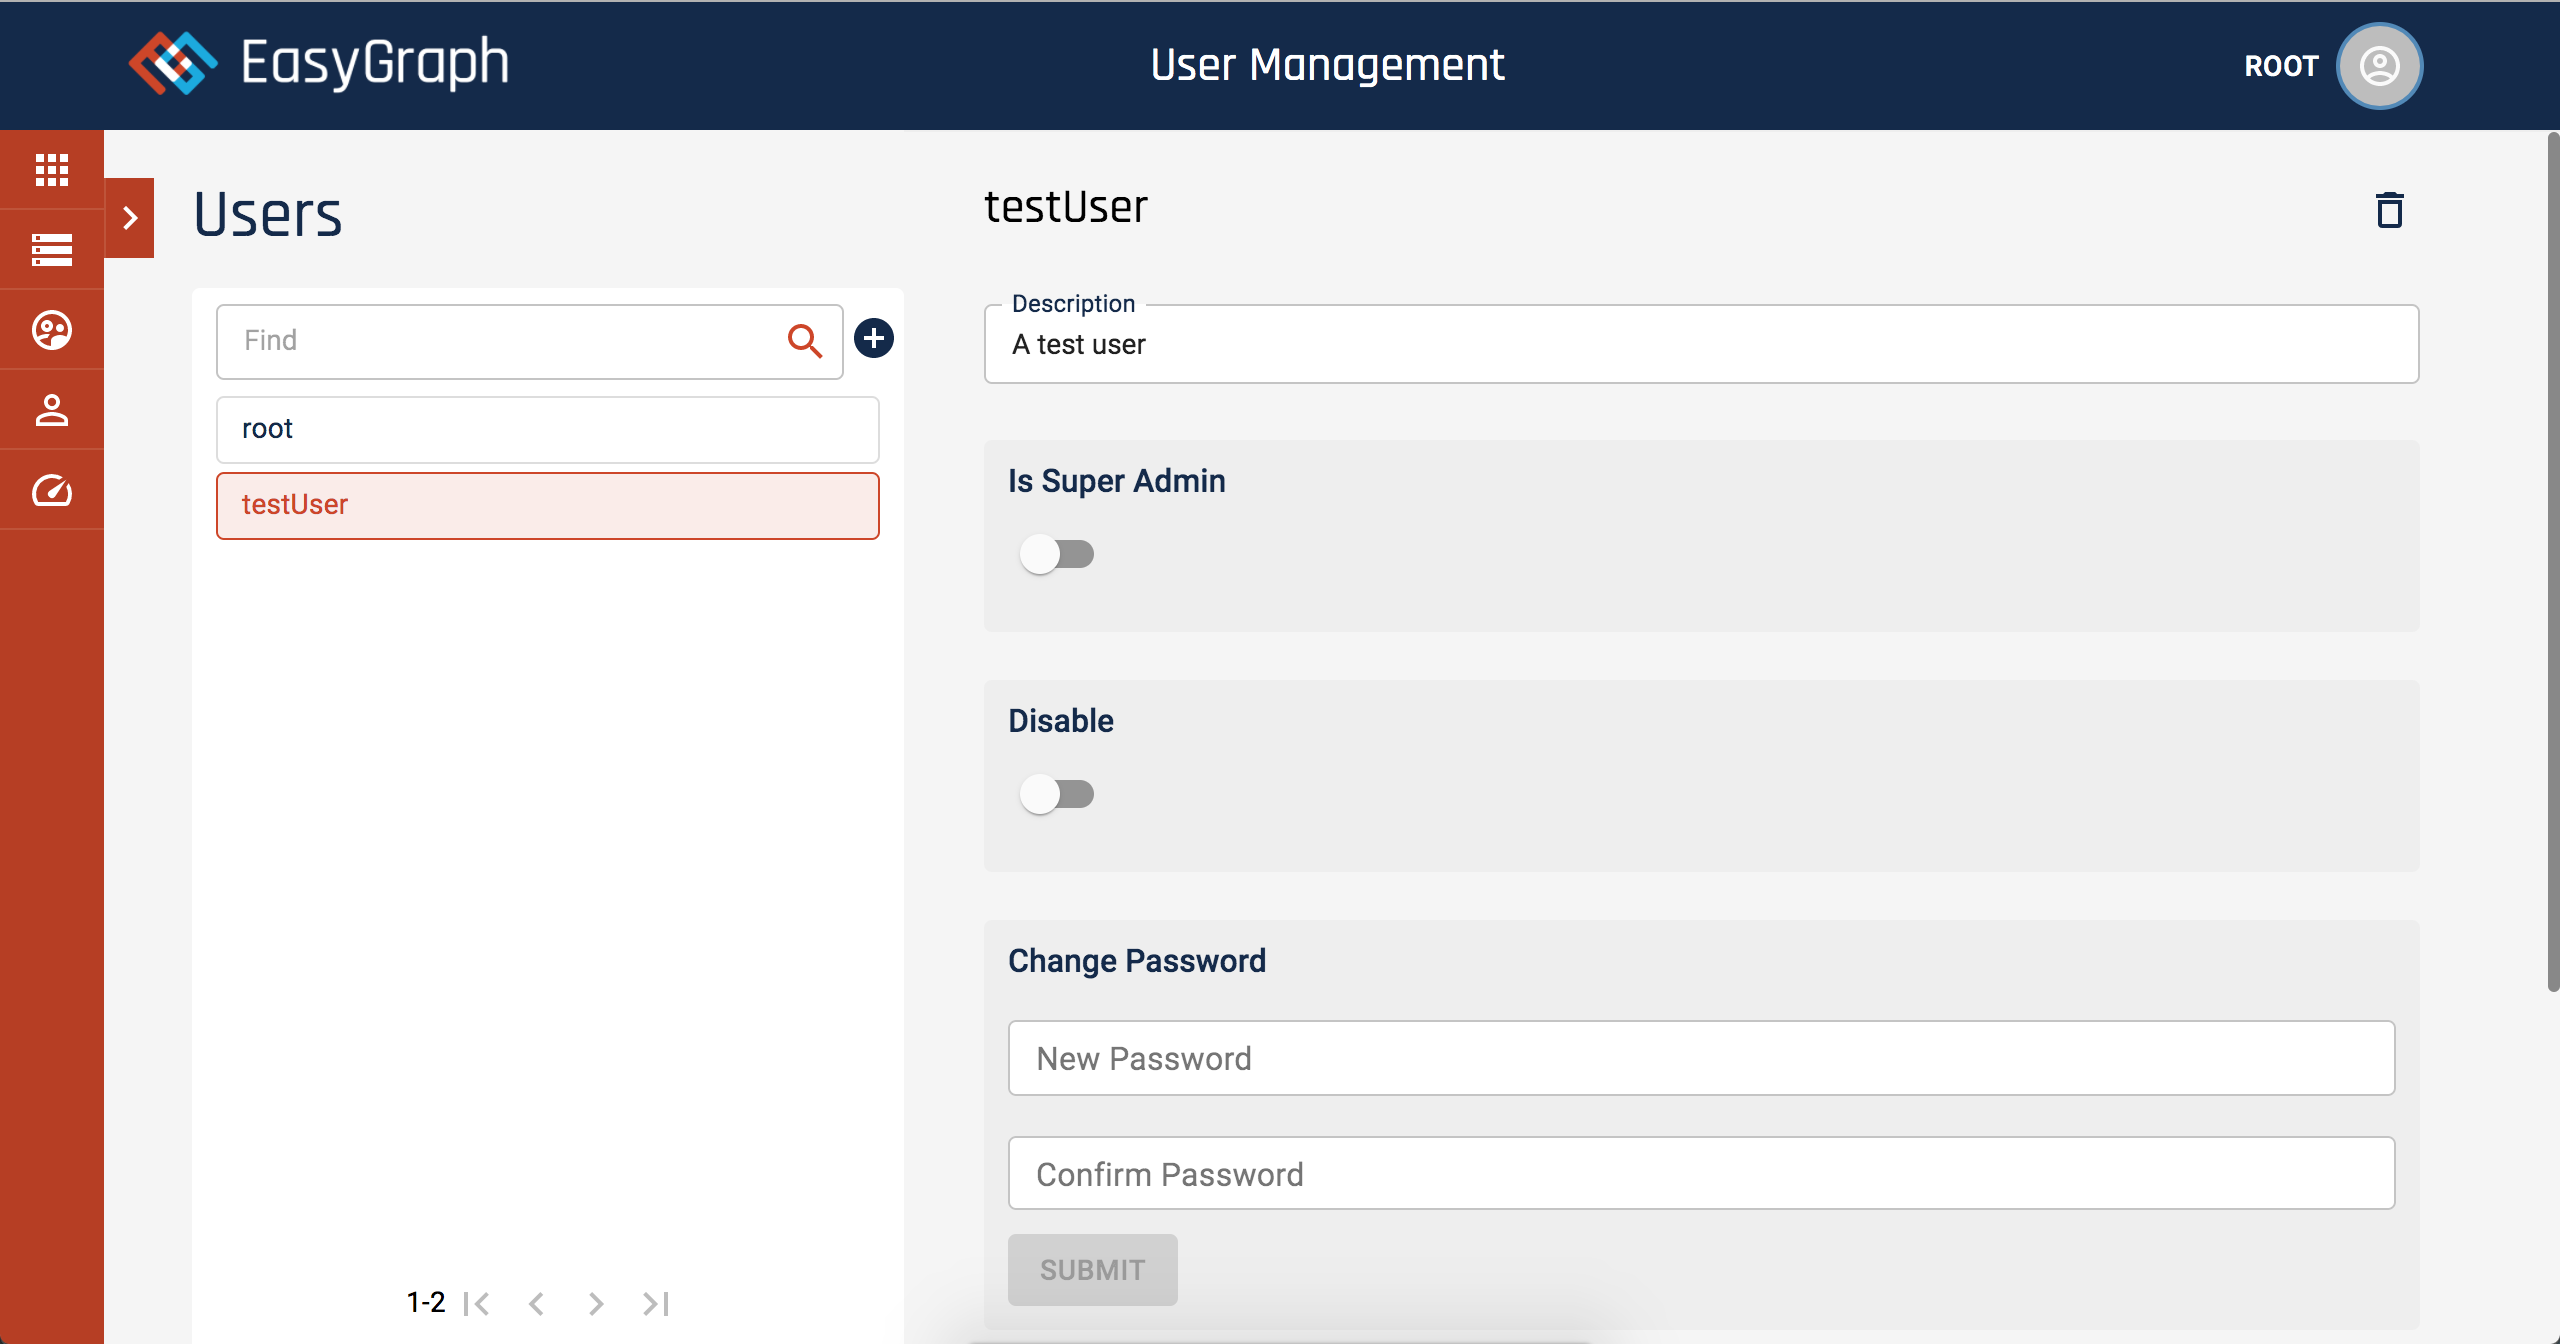Click the Confirm Password field
Image resolution: width=2560 pixels, height=1344 pixels.
[x=1701, y=1173]
